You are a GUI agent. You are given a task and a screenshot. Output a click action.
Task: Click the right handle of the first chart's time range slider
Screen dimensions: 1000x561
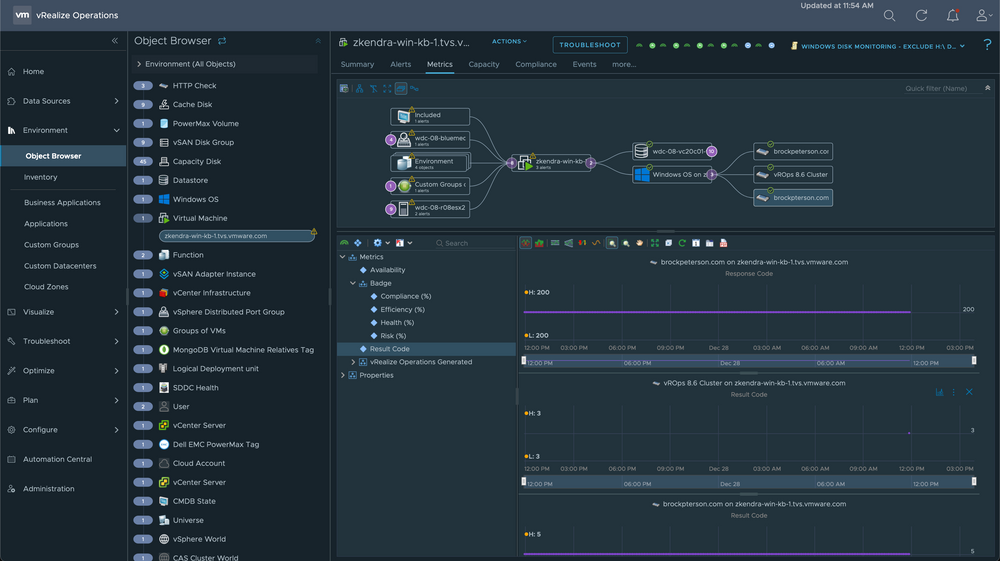(974, 361)
